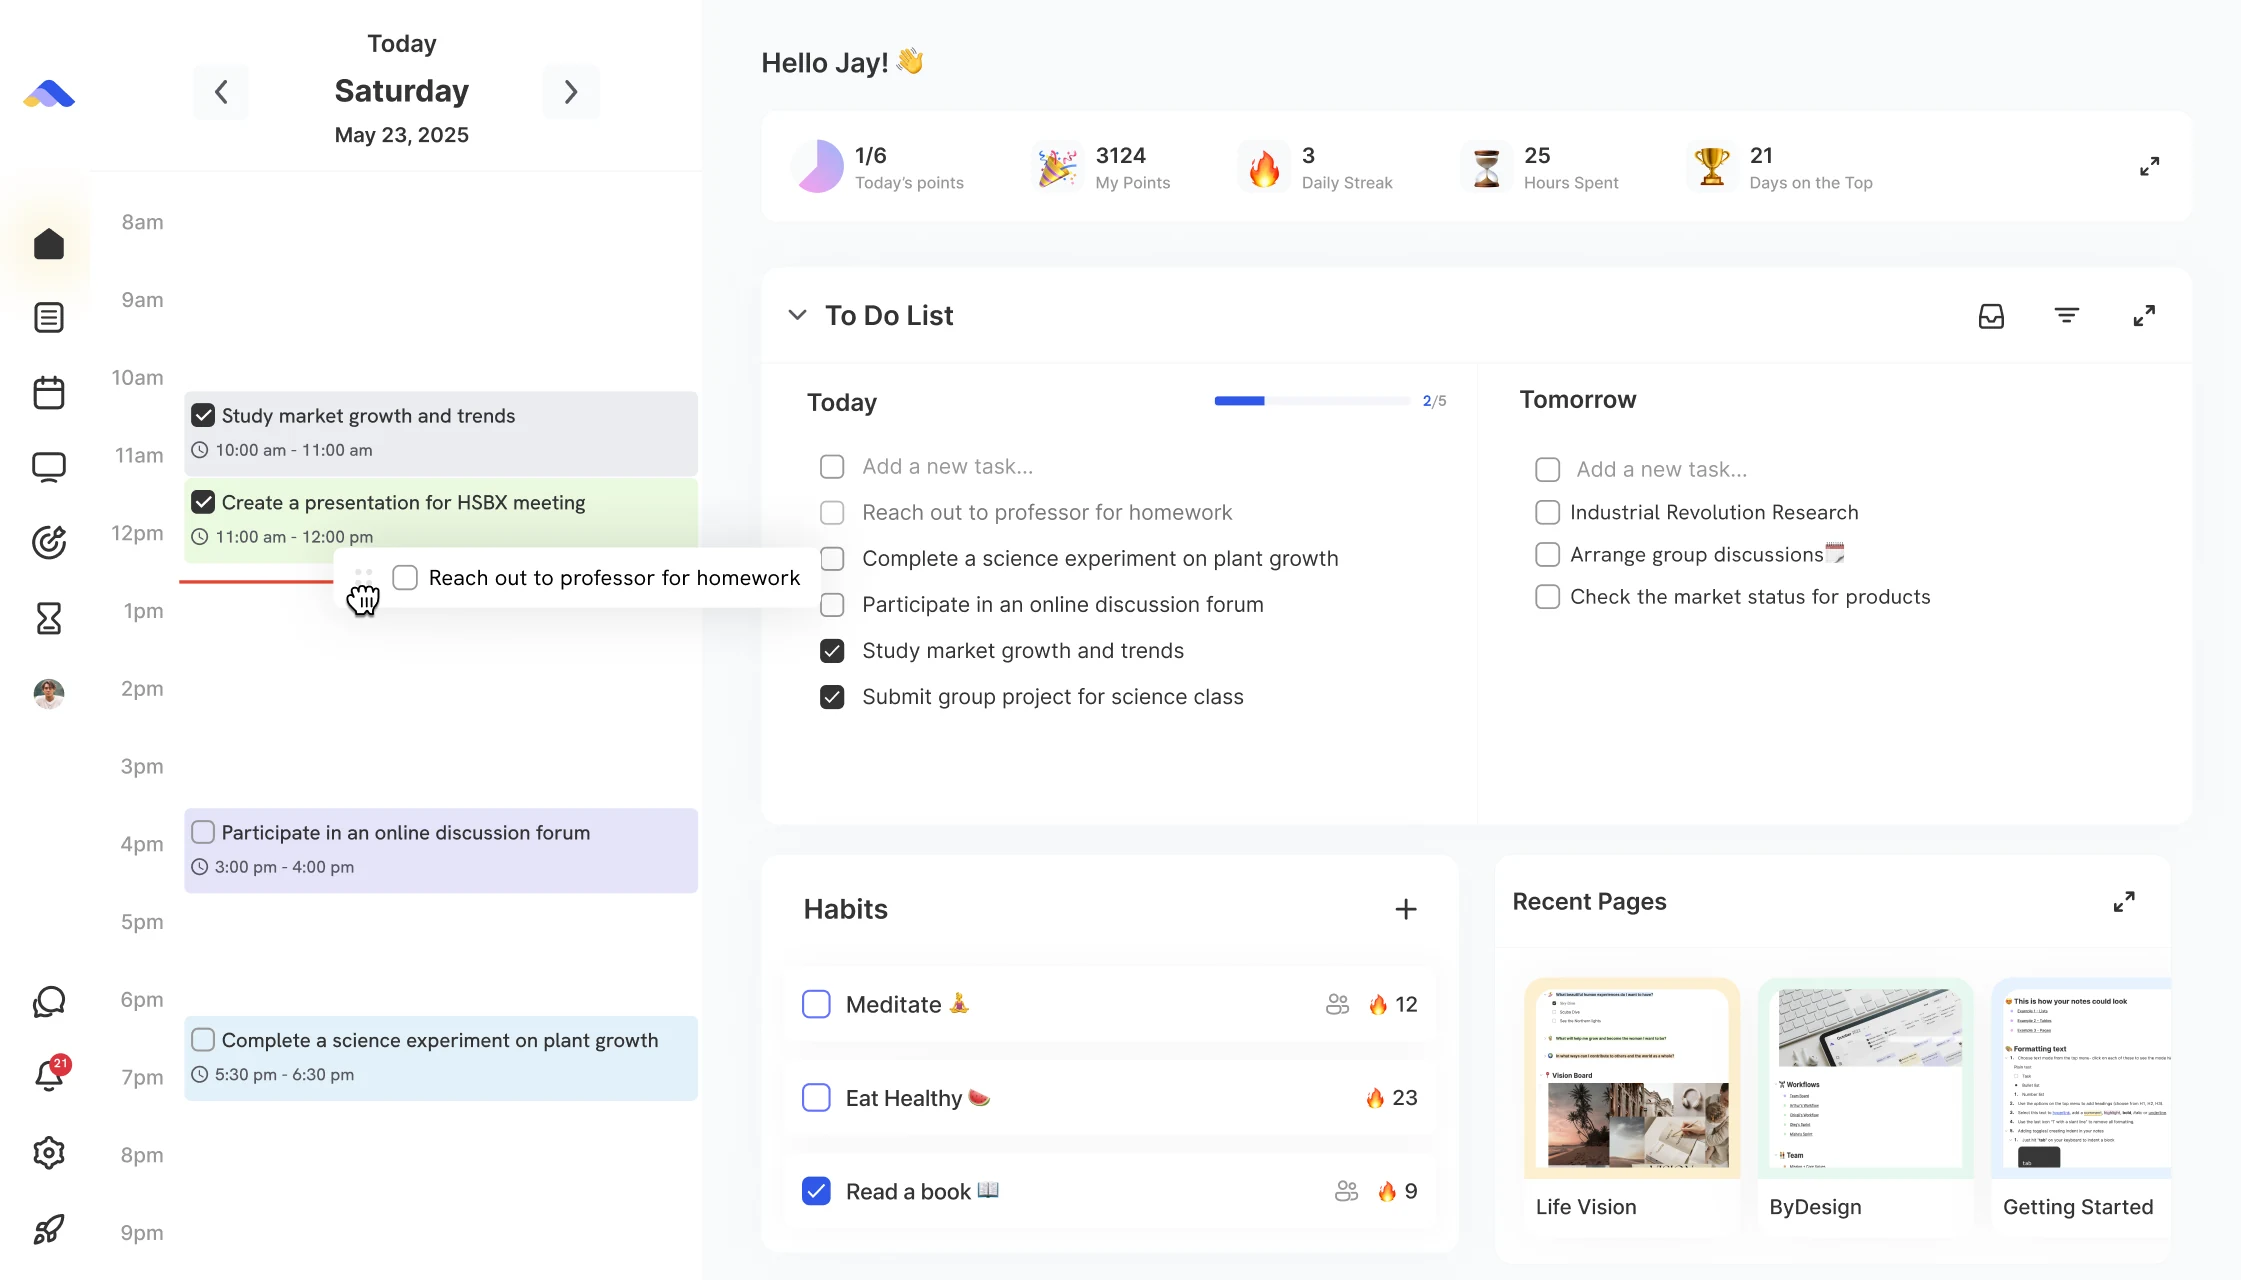Click the Today progress bar 2/5
The height and width of the screenshot is (1280, 2241).
tap(1312, 401)
